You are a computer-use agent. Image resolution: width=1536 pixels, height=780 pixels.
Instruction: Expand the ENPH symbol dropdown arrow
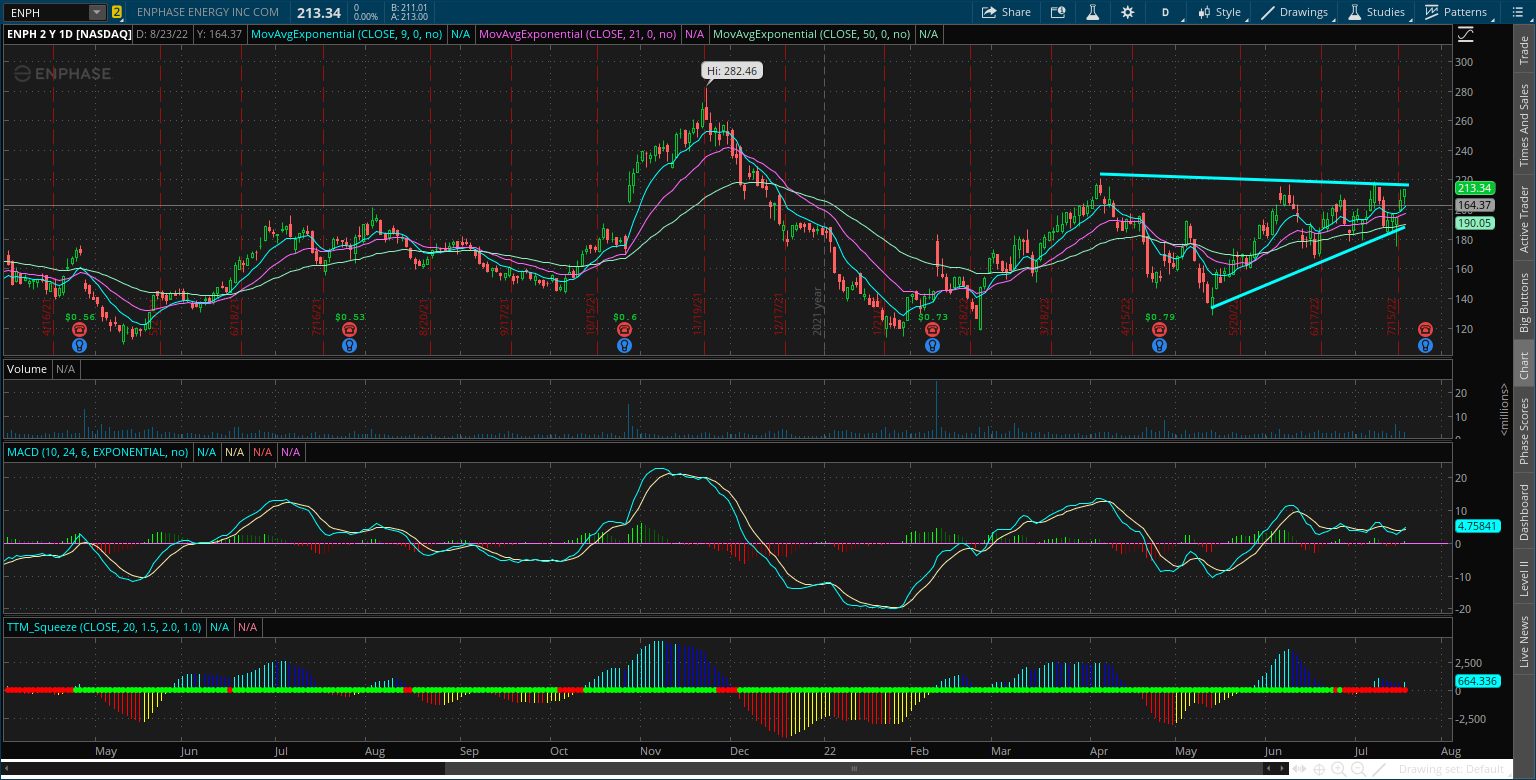[x=94, y=12]
